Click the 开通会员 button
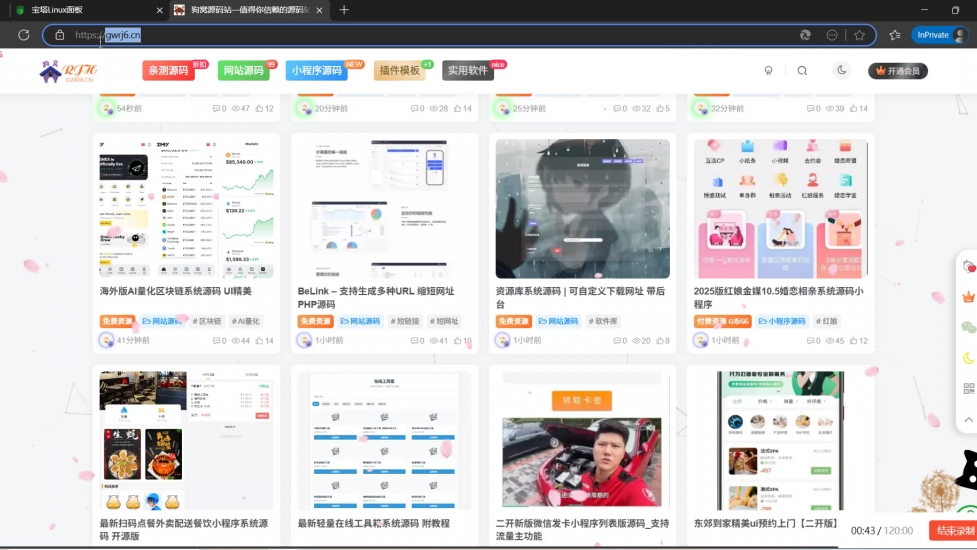The width and height of the screenshot is (977, 550). point(898,71)
